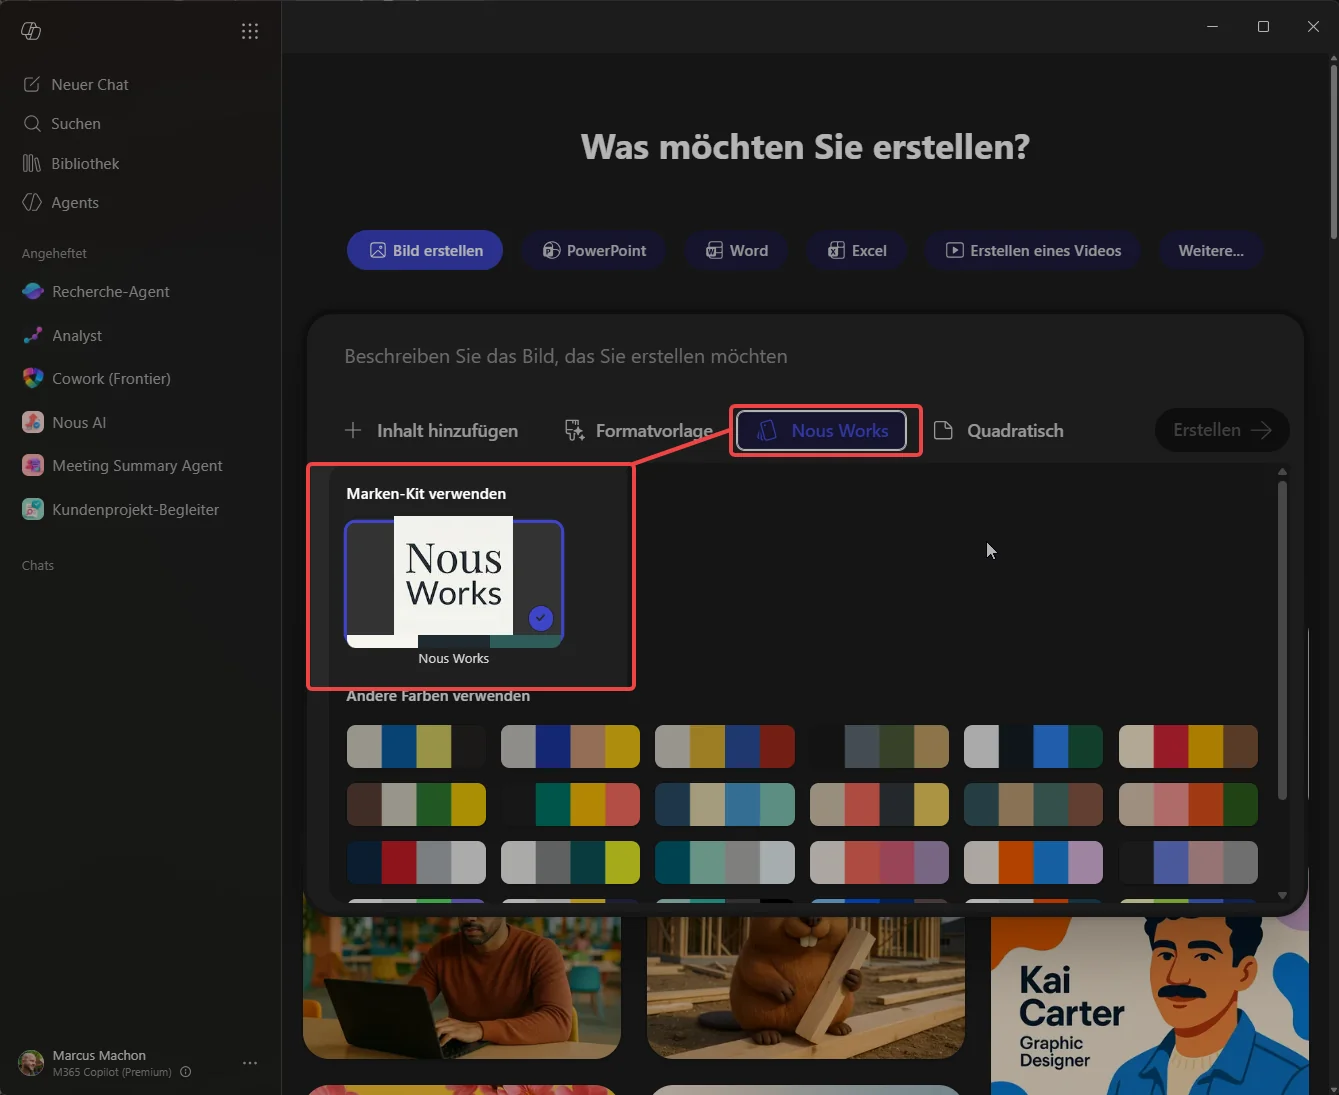Open the Kai Carter Graphic Designer poster
Screen dimensions: 1339x1095
1150,1005
